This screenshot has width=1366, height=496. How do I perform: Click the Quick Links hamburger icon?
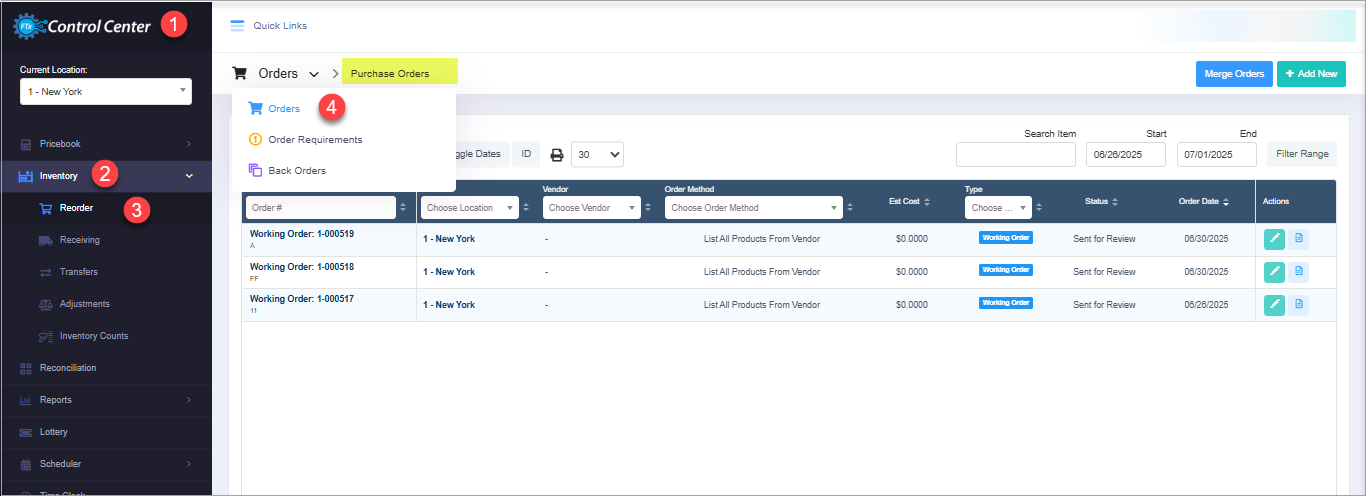(237, 26)
